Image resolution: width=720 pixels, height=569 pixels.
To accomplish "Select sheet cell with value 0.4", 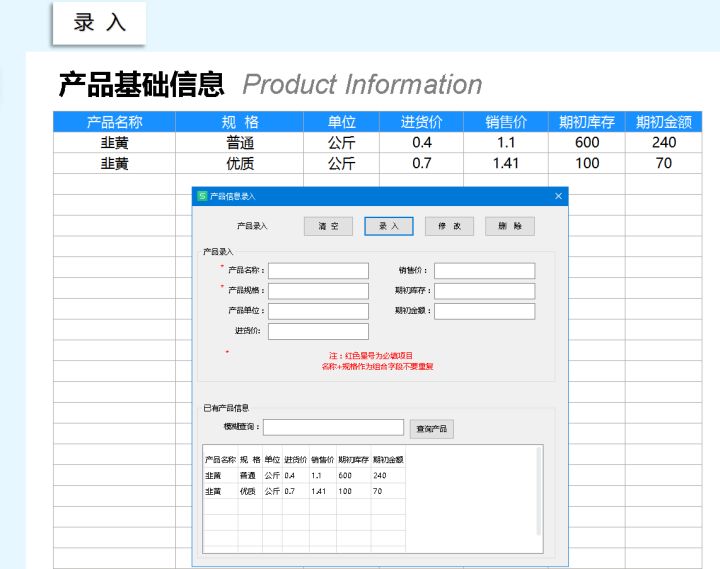I will coord(422,142).
